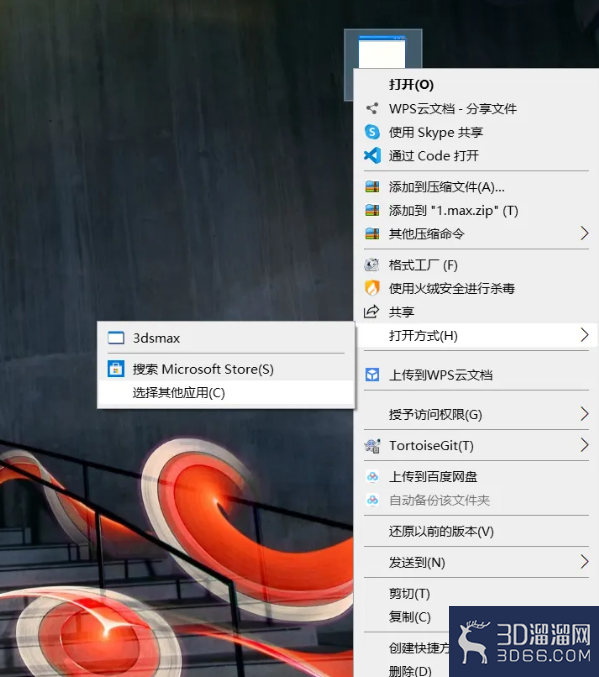Click the 格式工厂 icon

coord(372,265)
